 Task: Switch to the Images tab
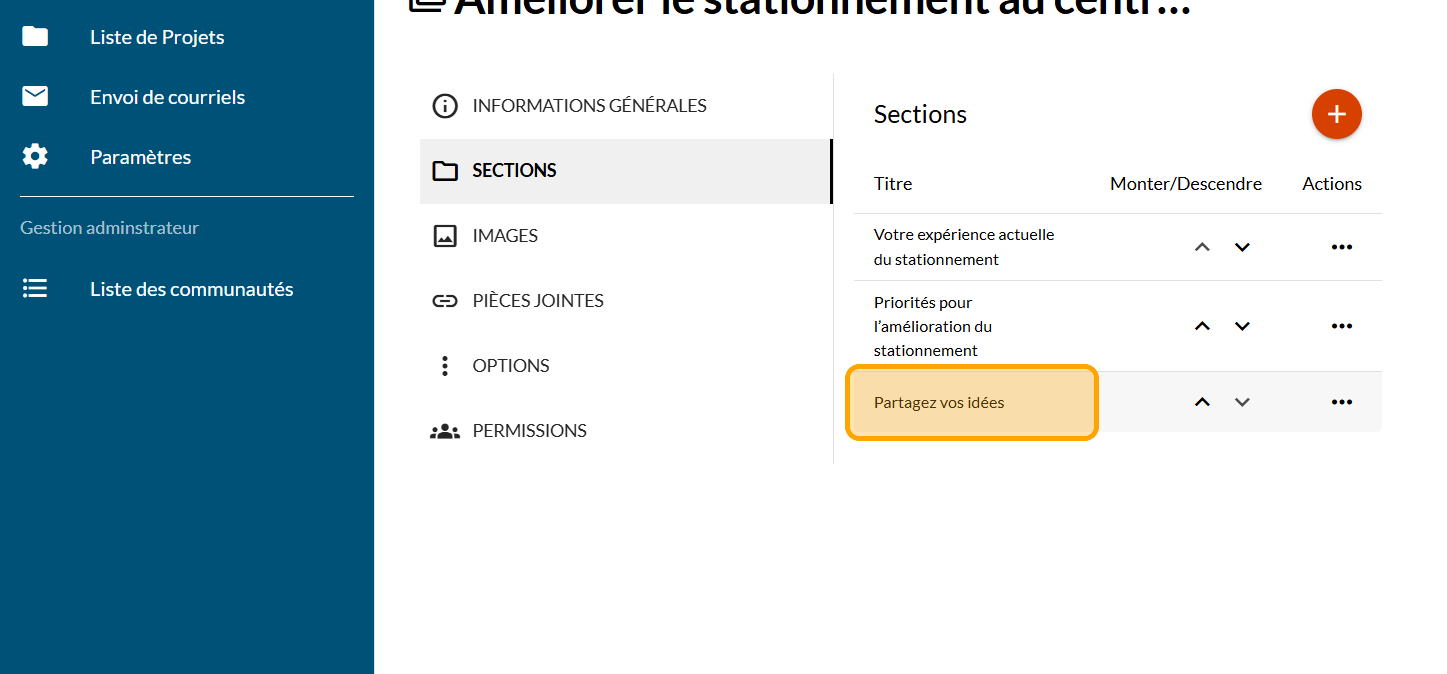[505, 236]
